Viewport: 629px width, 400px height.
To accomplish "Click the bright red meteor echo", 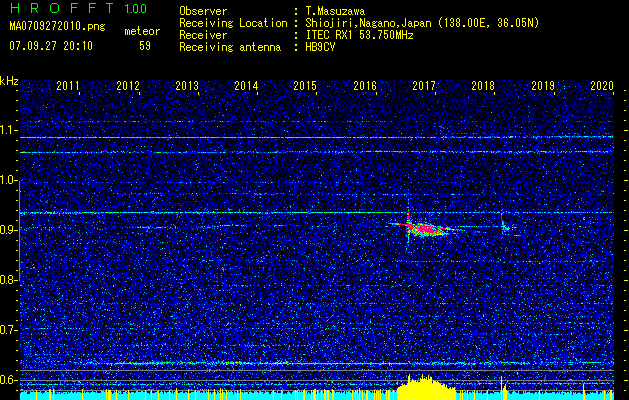I will click(x=426, y=230).
